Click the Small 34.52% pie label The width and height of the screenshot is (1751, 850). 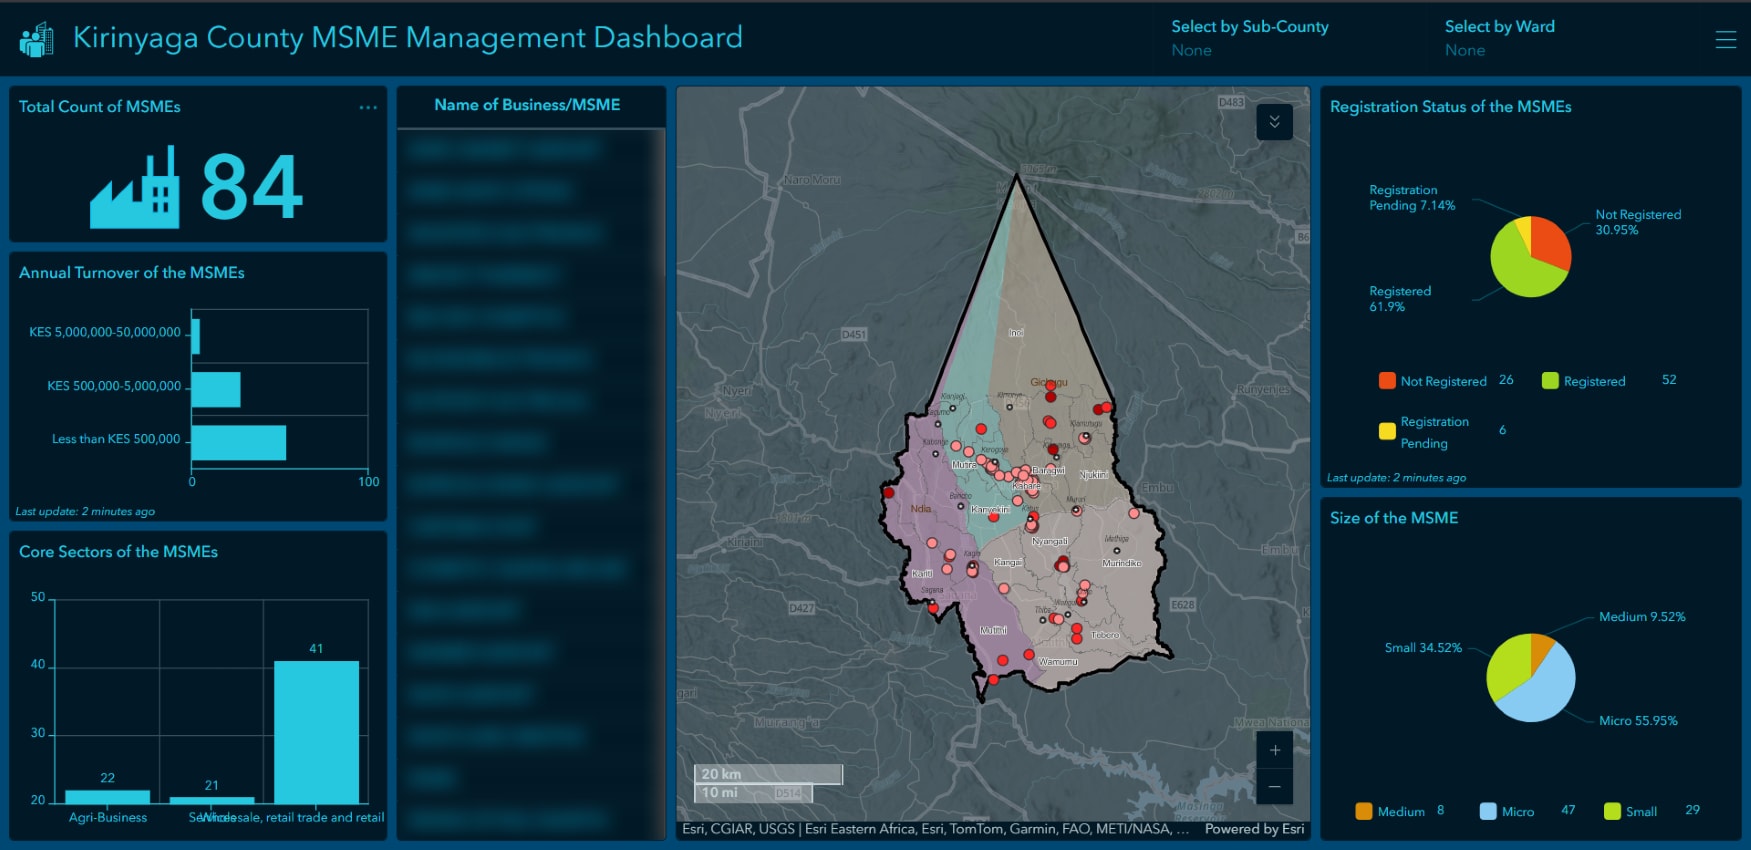pos(1423,648)
